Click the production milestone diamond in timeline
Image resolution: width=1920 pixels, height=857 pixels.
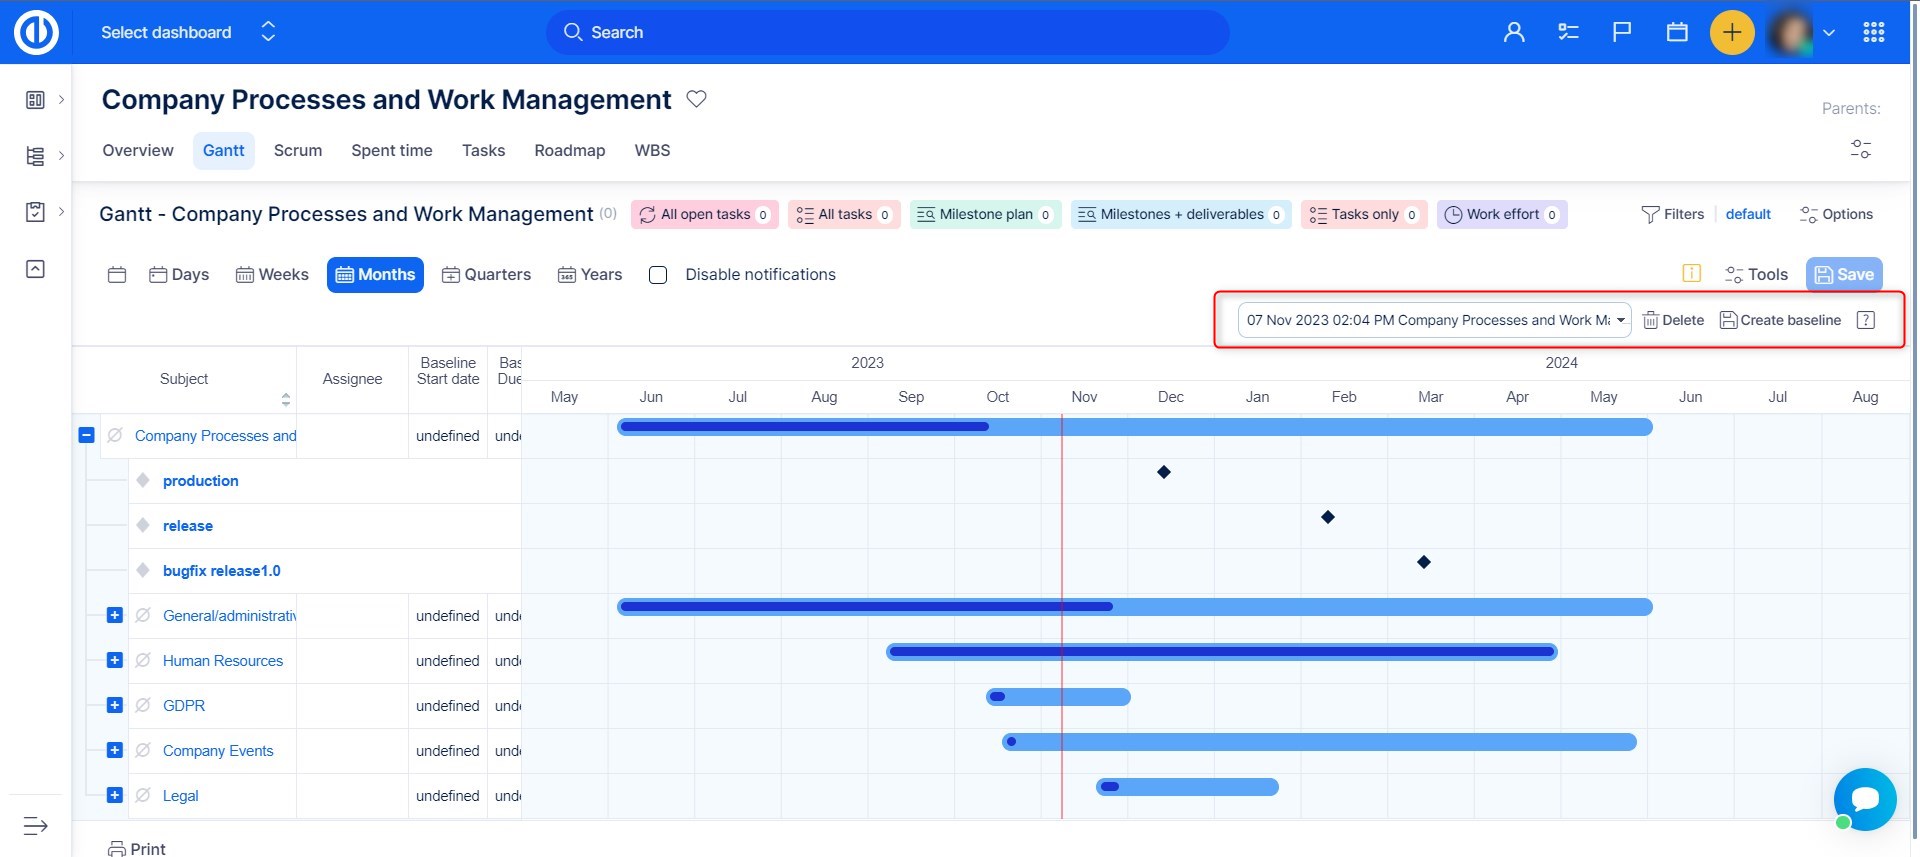(x=1164, y=472)
